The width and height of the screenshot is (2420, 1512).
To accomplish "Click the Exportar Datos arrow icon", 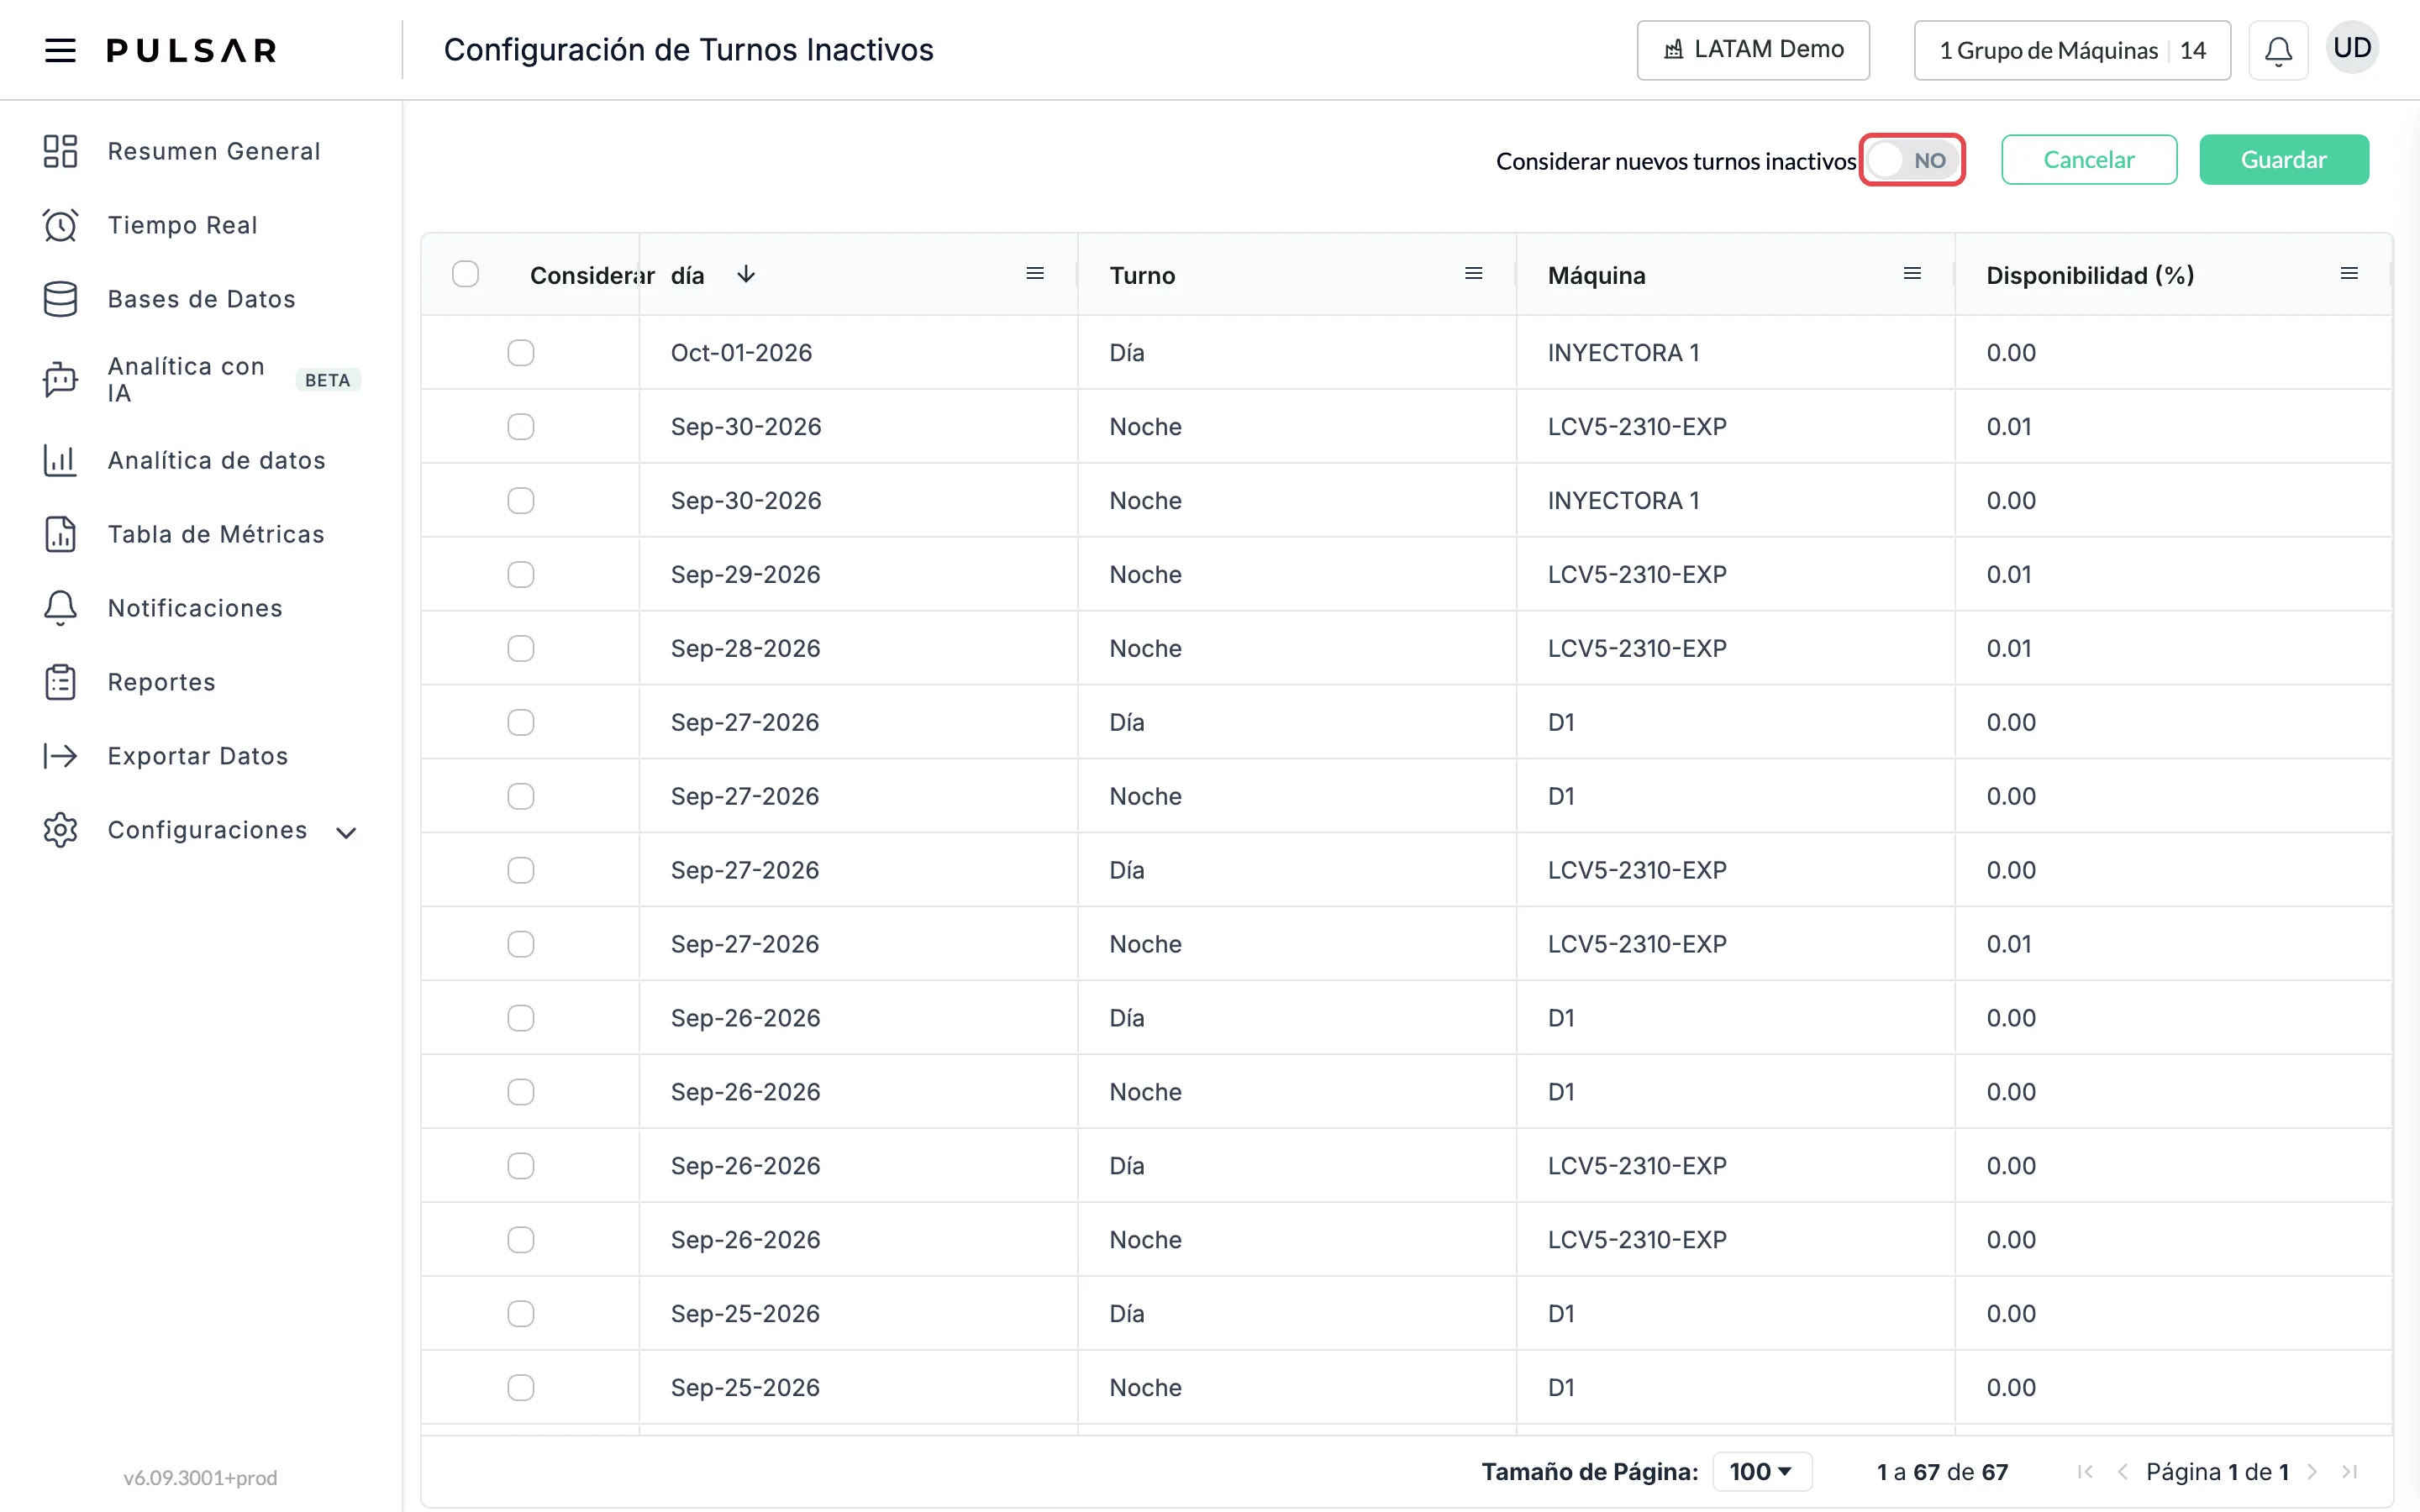I will (x=60, y=756).
